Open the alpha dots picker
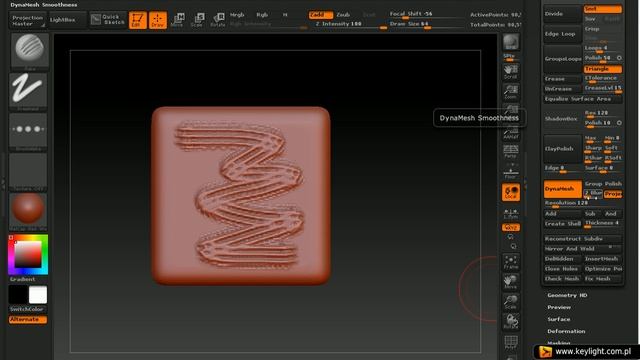Viewport: 640px width, 360px height. pyautogui.click(x=28, y=131)
